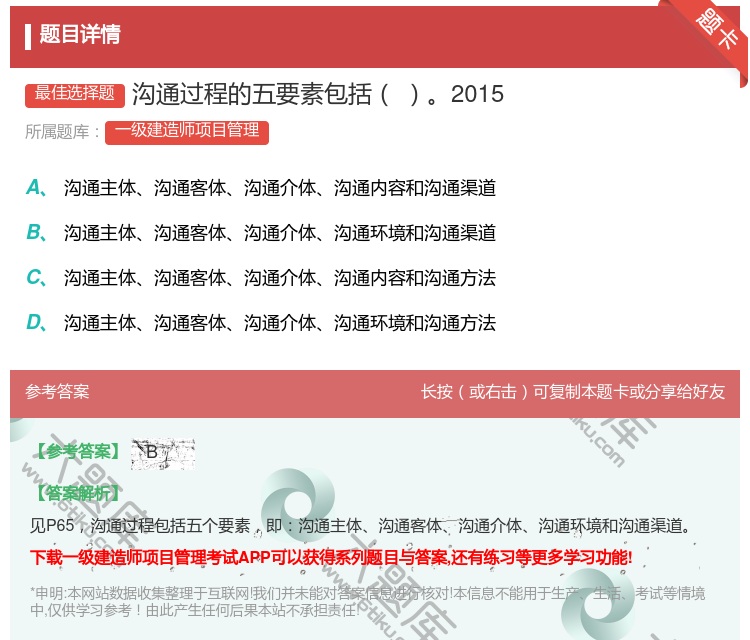The image size is (750, 640).
Task: Click the 最佳选择题 question type tag
Action: pyautogui.click(x=75, y=95)
